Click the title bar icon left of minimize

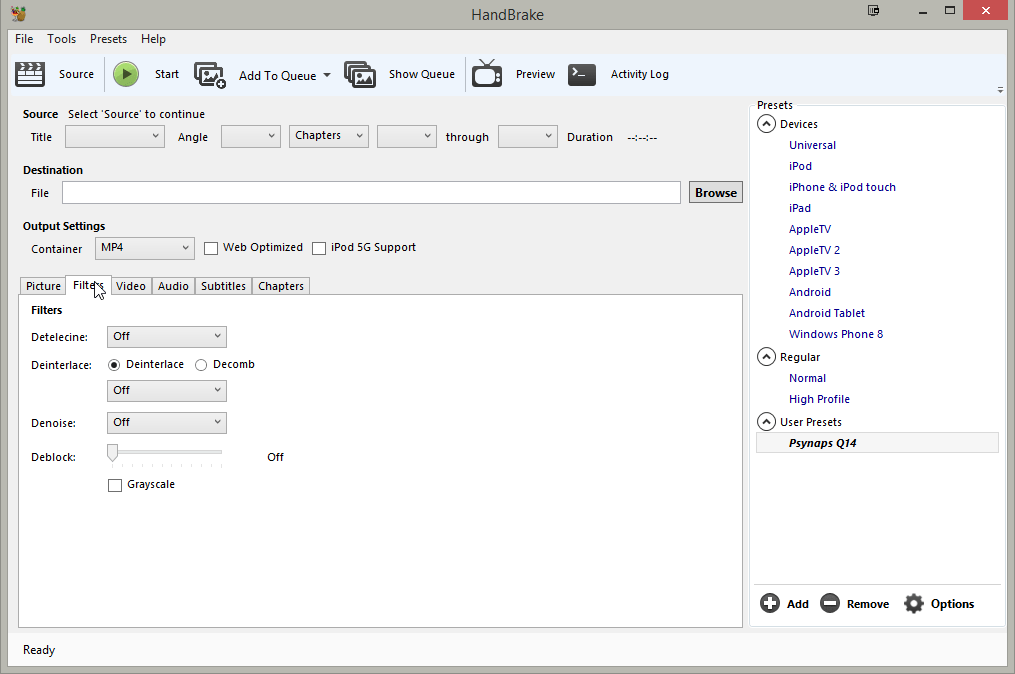coord(873,10)
